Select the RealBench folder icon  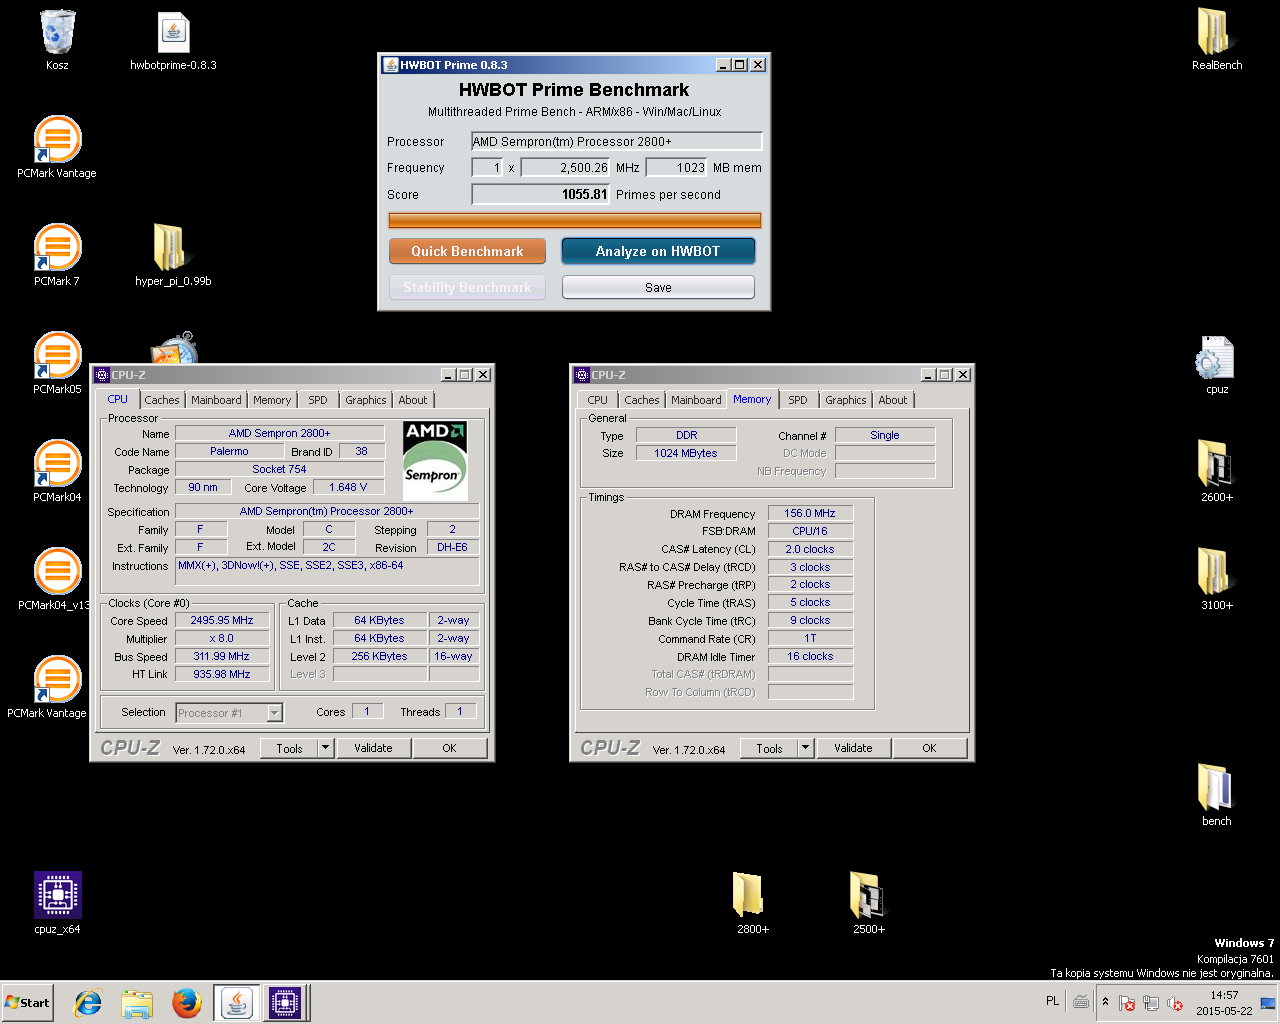pos(1214,32)
